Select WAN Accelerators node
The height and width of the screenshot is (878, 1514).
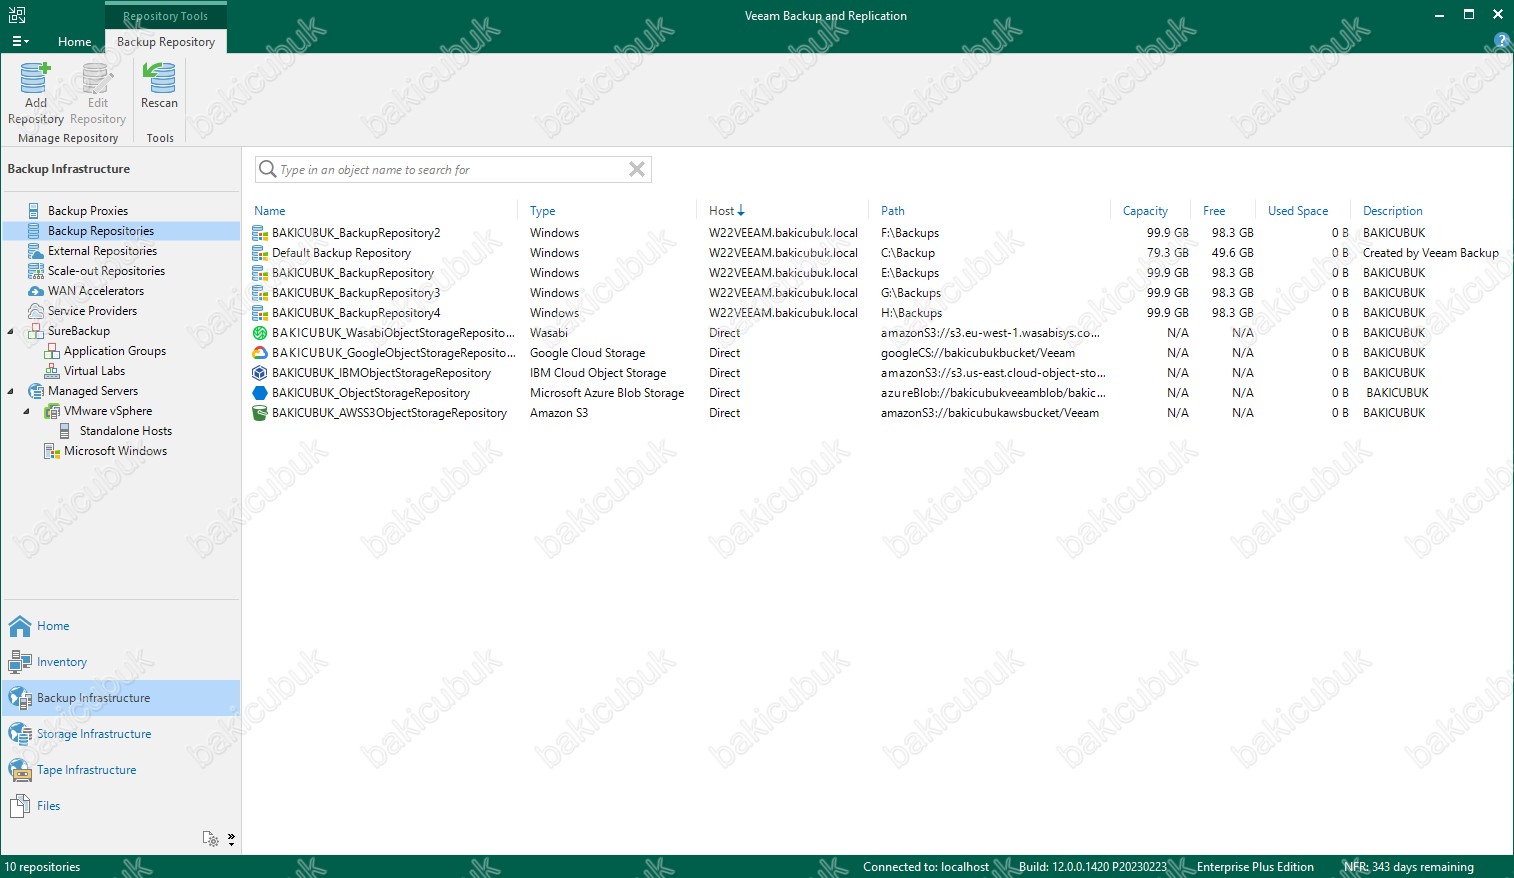point(96,291)
